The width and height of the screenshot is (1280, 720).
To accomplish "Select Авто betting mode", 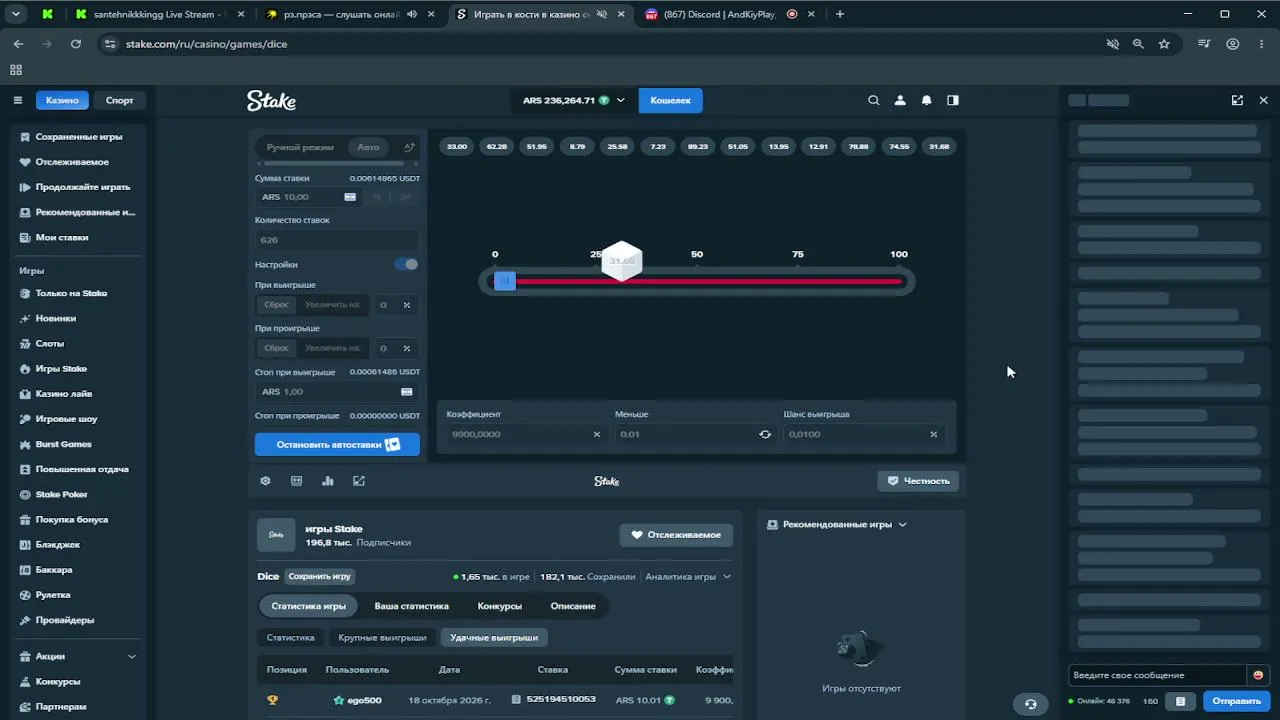I will point(369,147).
